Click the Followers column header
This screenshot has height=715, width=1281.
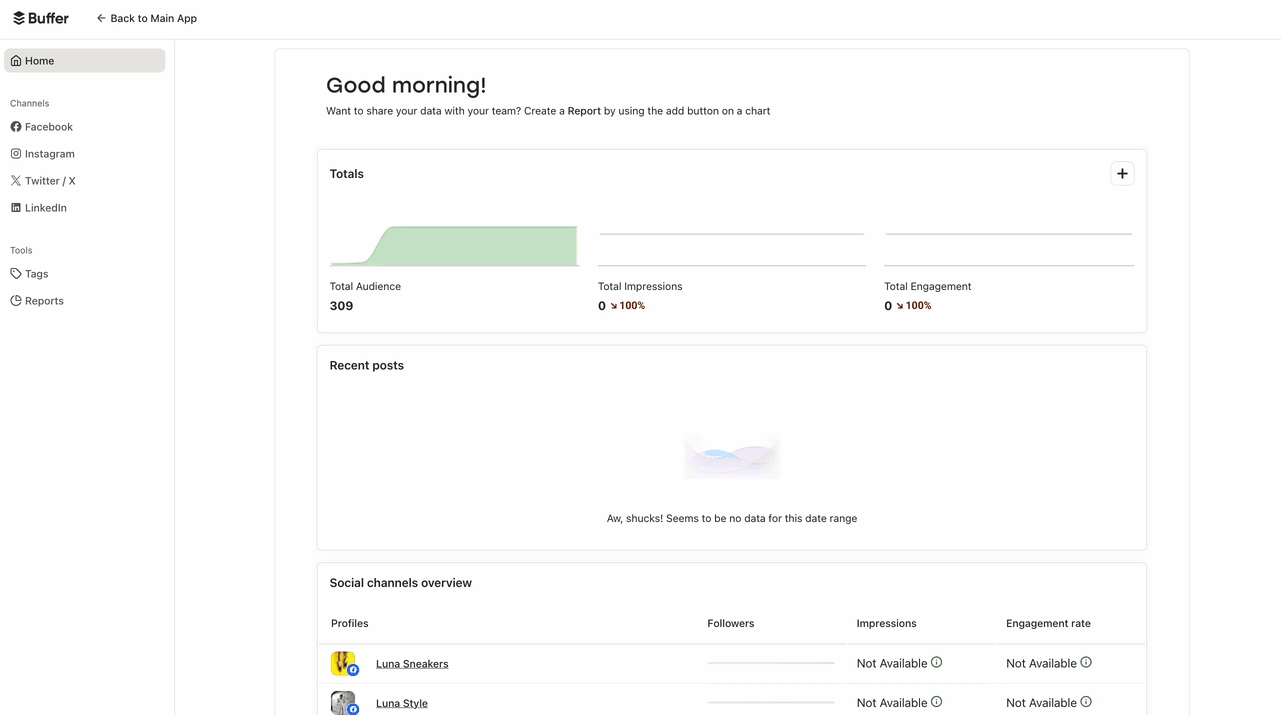tap(731, 623)
